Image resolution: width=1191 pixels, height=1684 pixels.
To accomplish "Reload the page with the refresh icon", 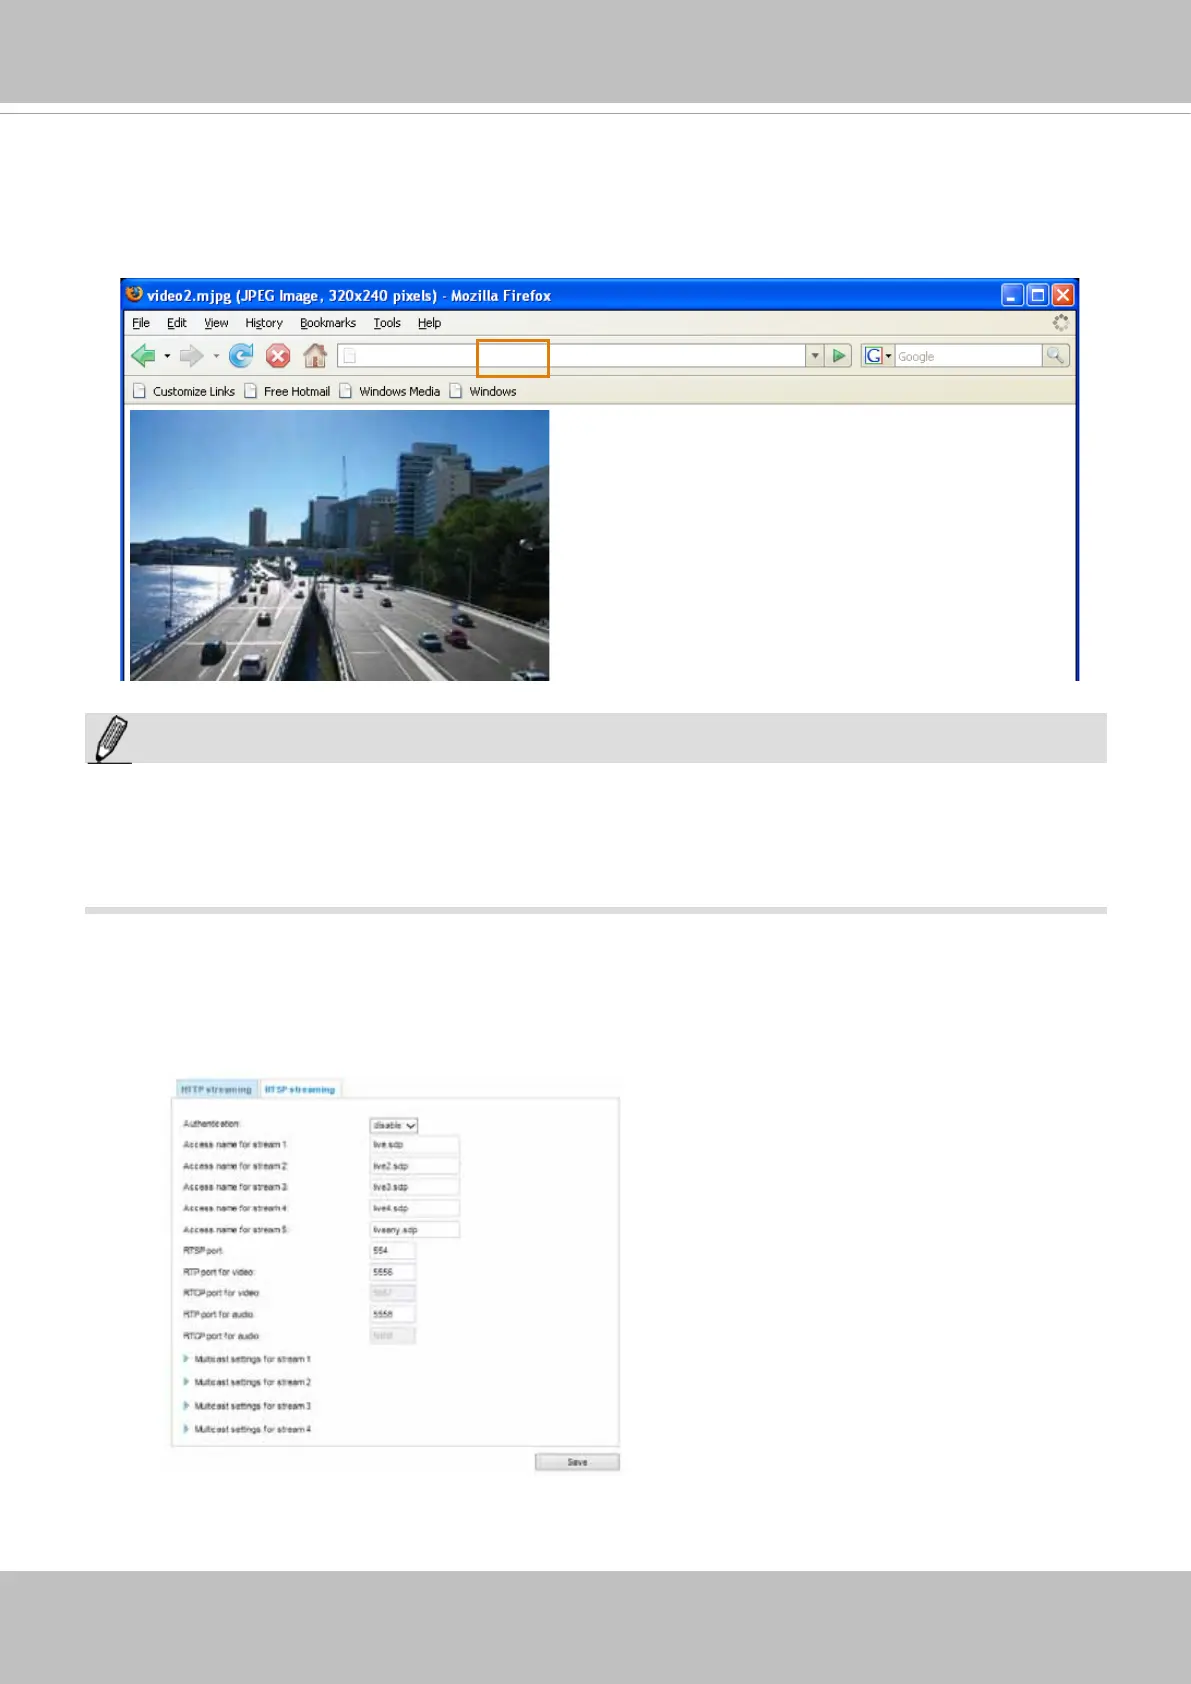I will click(x=241, y=355).
